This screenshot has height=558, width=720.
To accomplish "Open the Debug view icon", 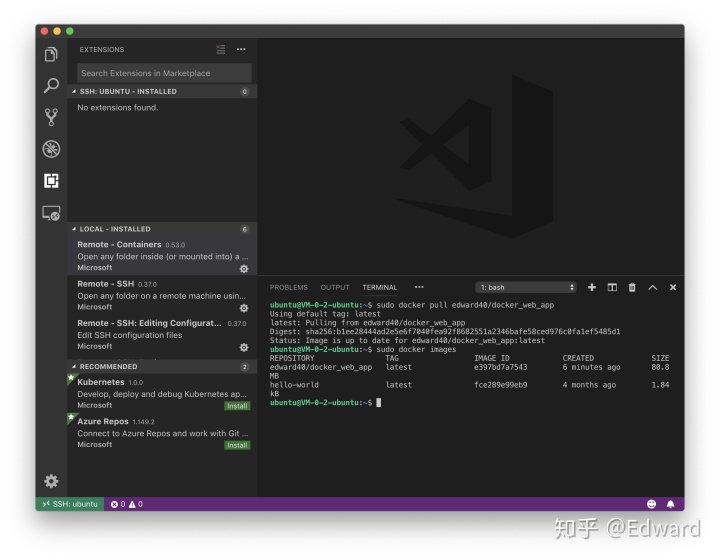I will (x=51, y=149).
